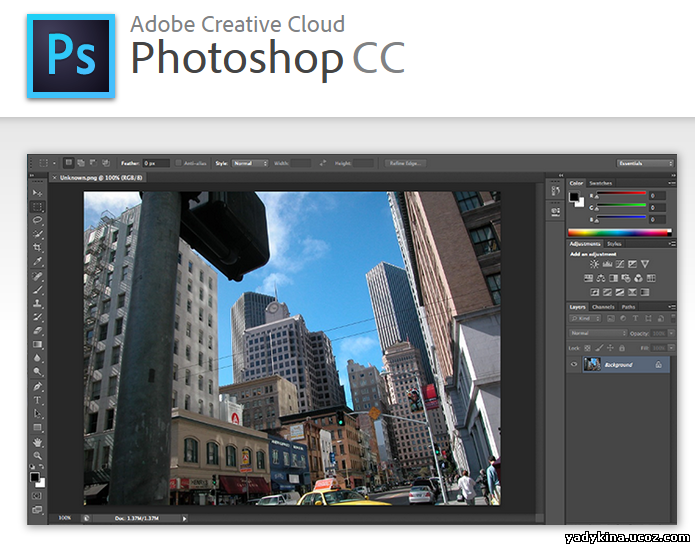Select the Eraser tool
Screen dimensions: 695x547
tap(37, 331)
